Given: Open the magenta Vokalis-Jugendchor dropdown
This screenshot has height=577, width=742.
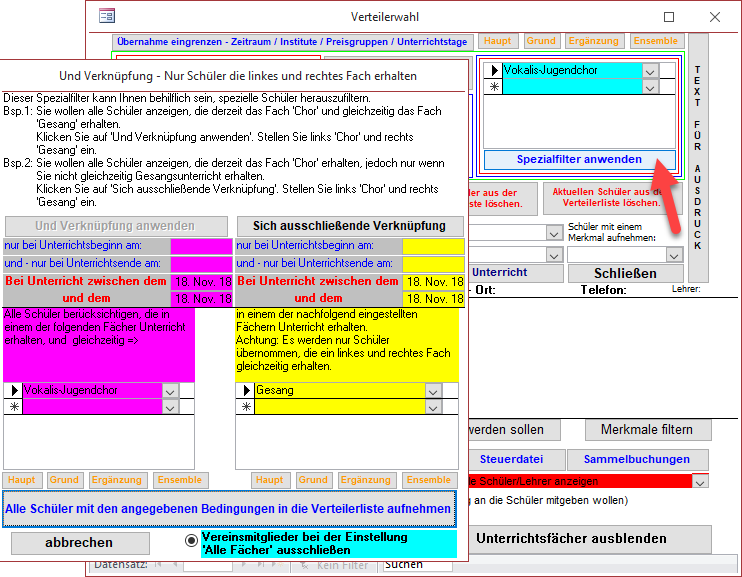Looking at the screenshot, I should (169, 391).
